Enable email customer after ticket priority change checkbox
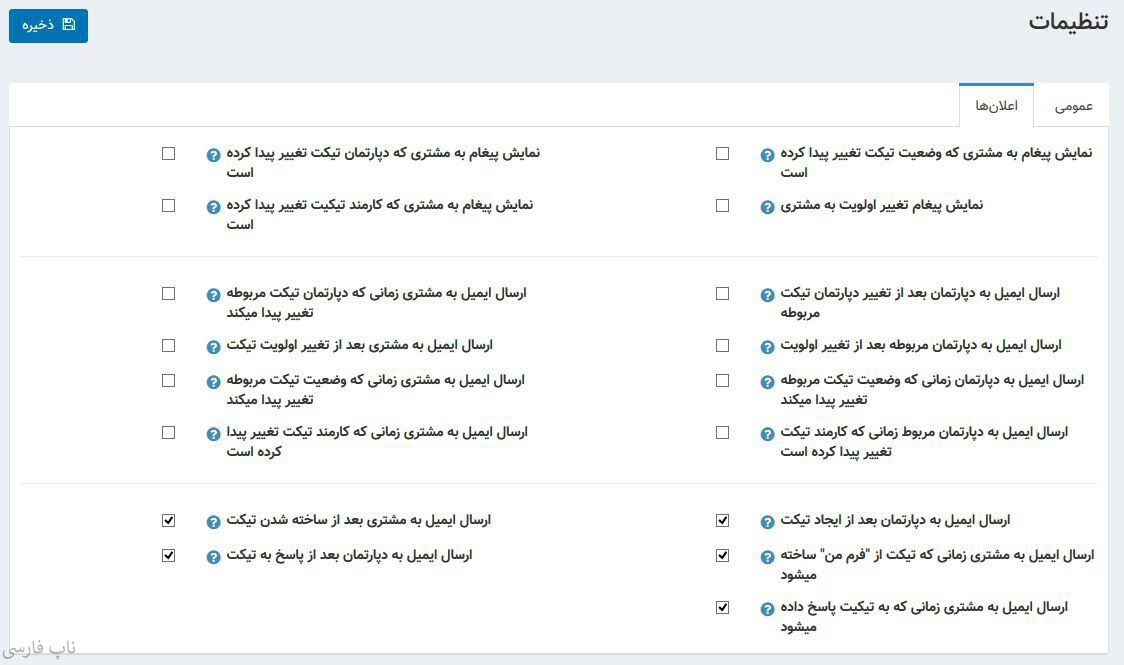Screen dimensions: 1124x665 (x=168, y=345)
